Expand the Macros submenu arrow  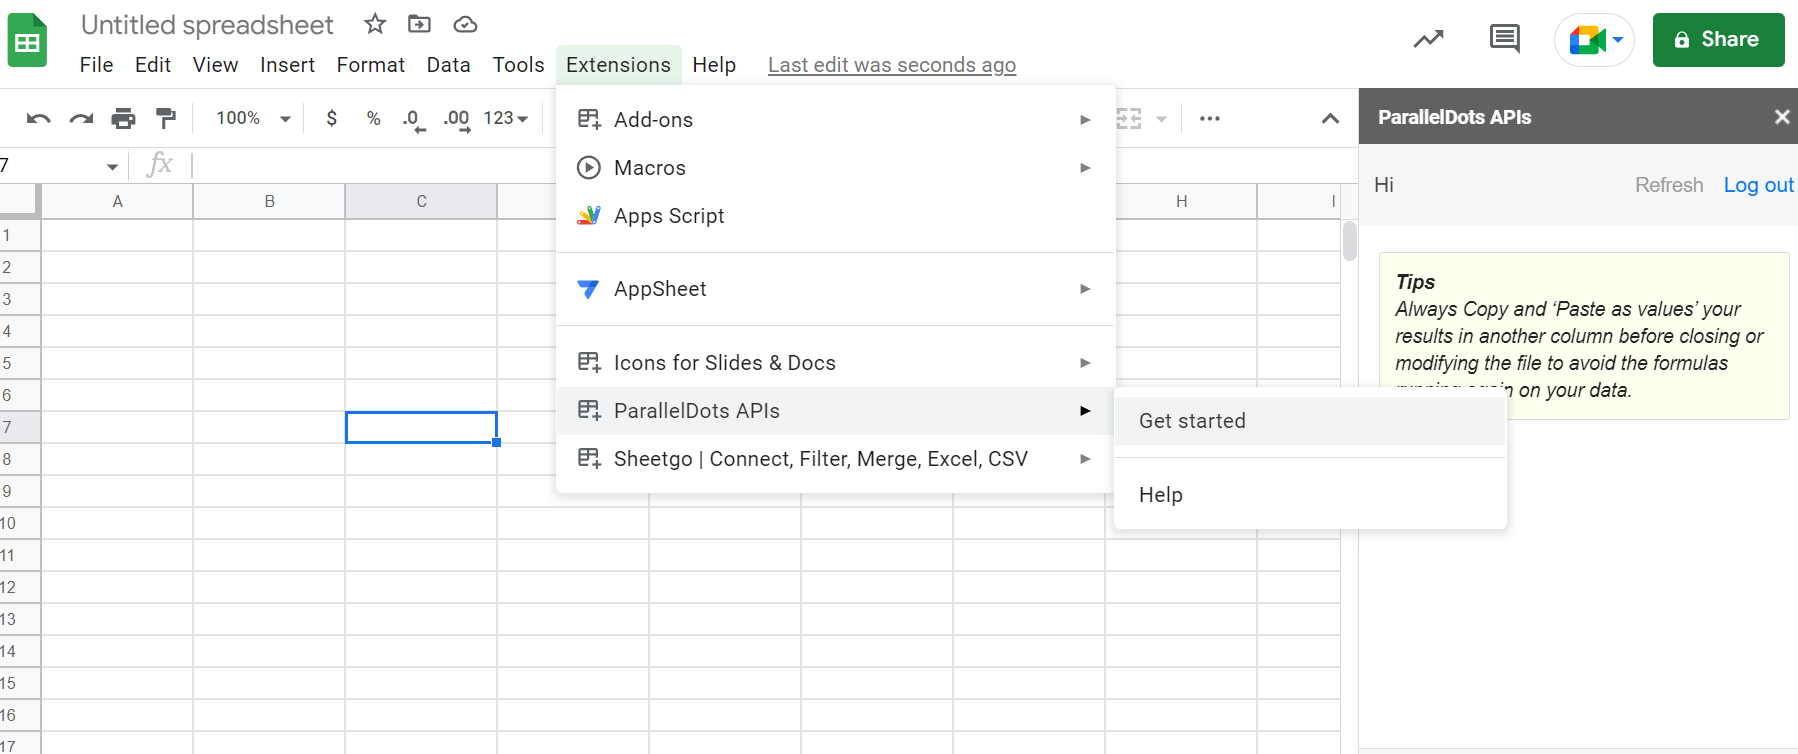pos(1085,167)
